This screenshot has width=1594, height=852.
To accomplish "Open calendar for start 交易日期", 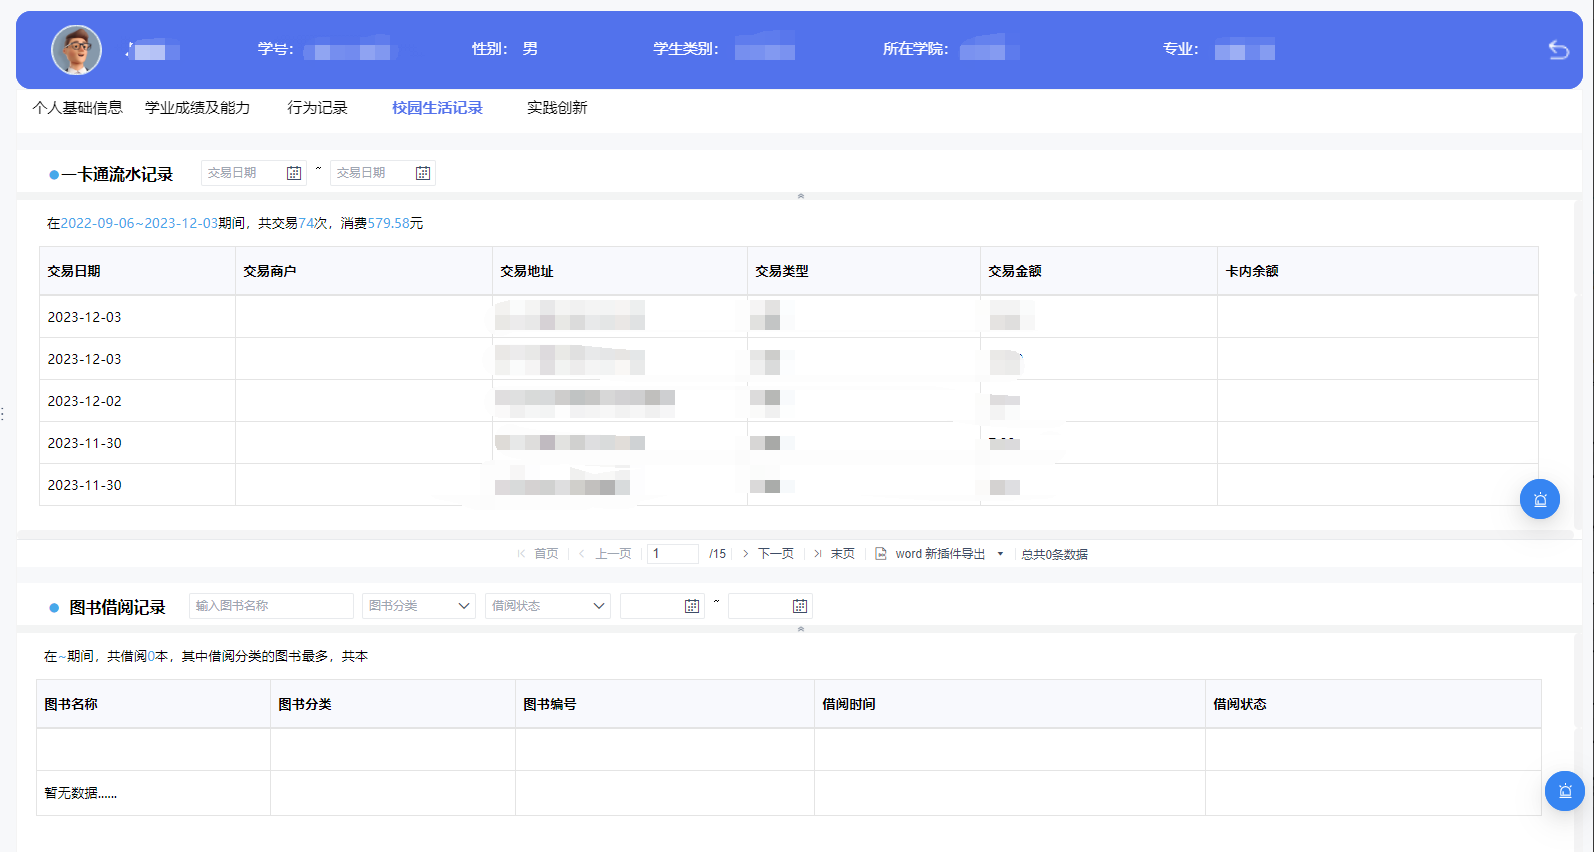I will (294, 173).
